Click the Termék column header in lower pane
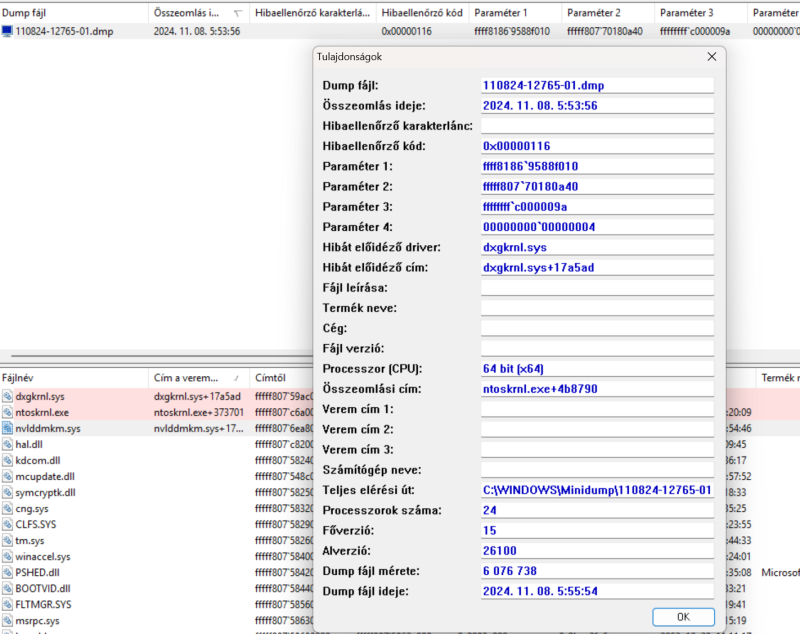 [x=778, y=378]
